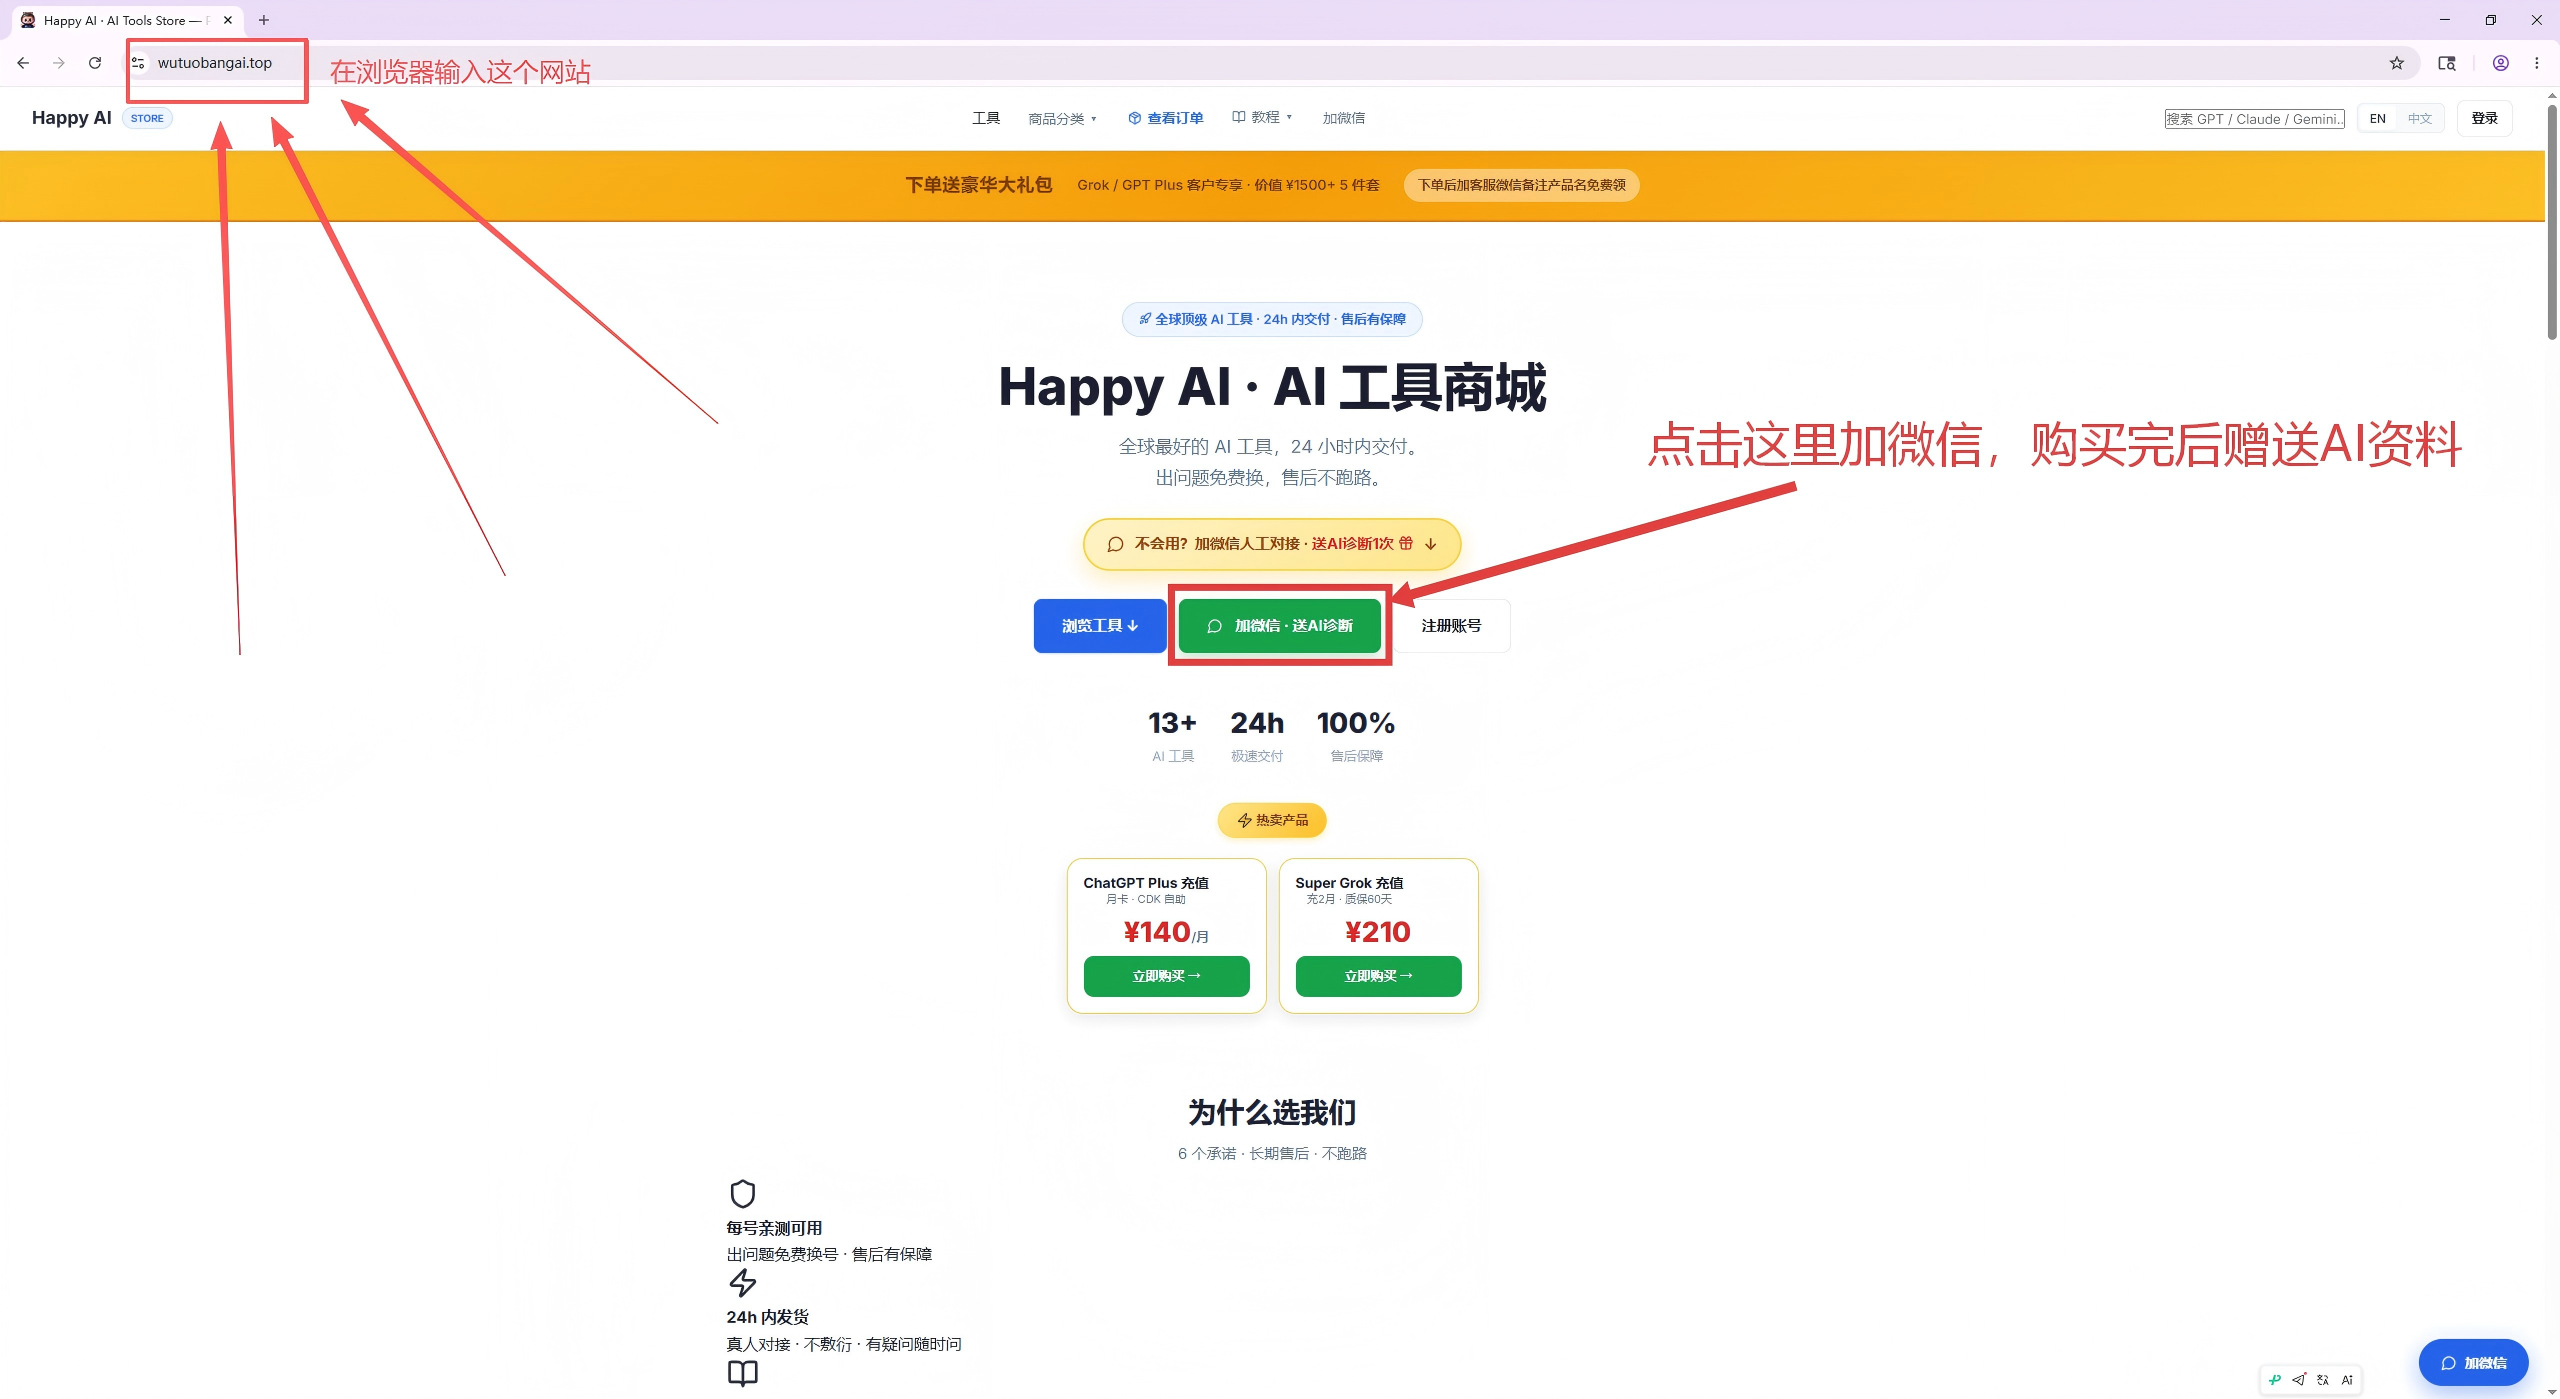Click the 热卖产品 hot products badge

[x=1272, y=820]
